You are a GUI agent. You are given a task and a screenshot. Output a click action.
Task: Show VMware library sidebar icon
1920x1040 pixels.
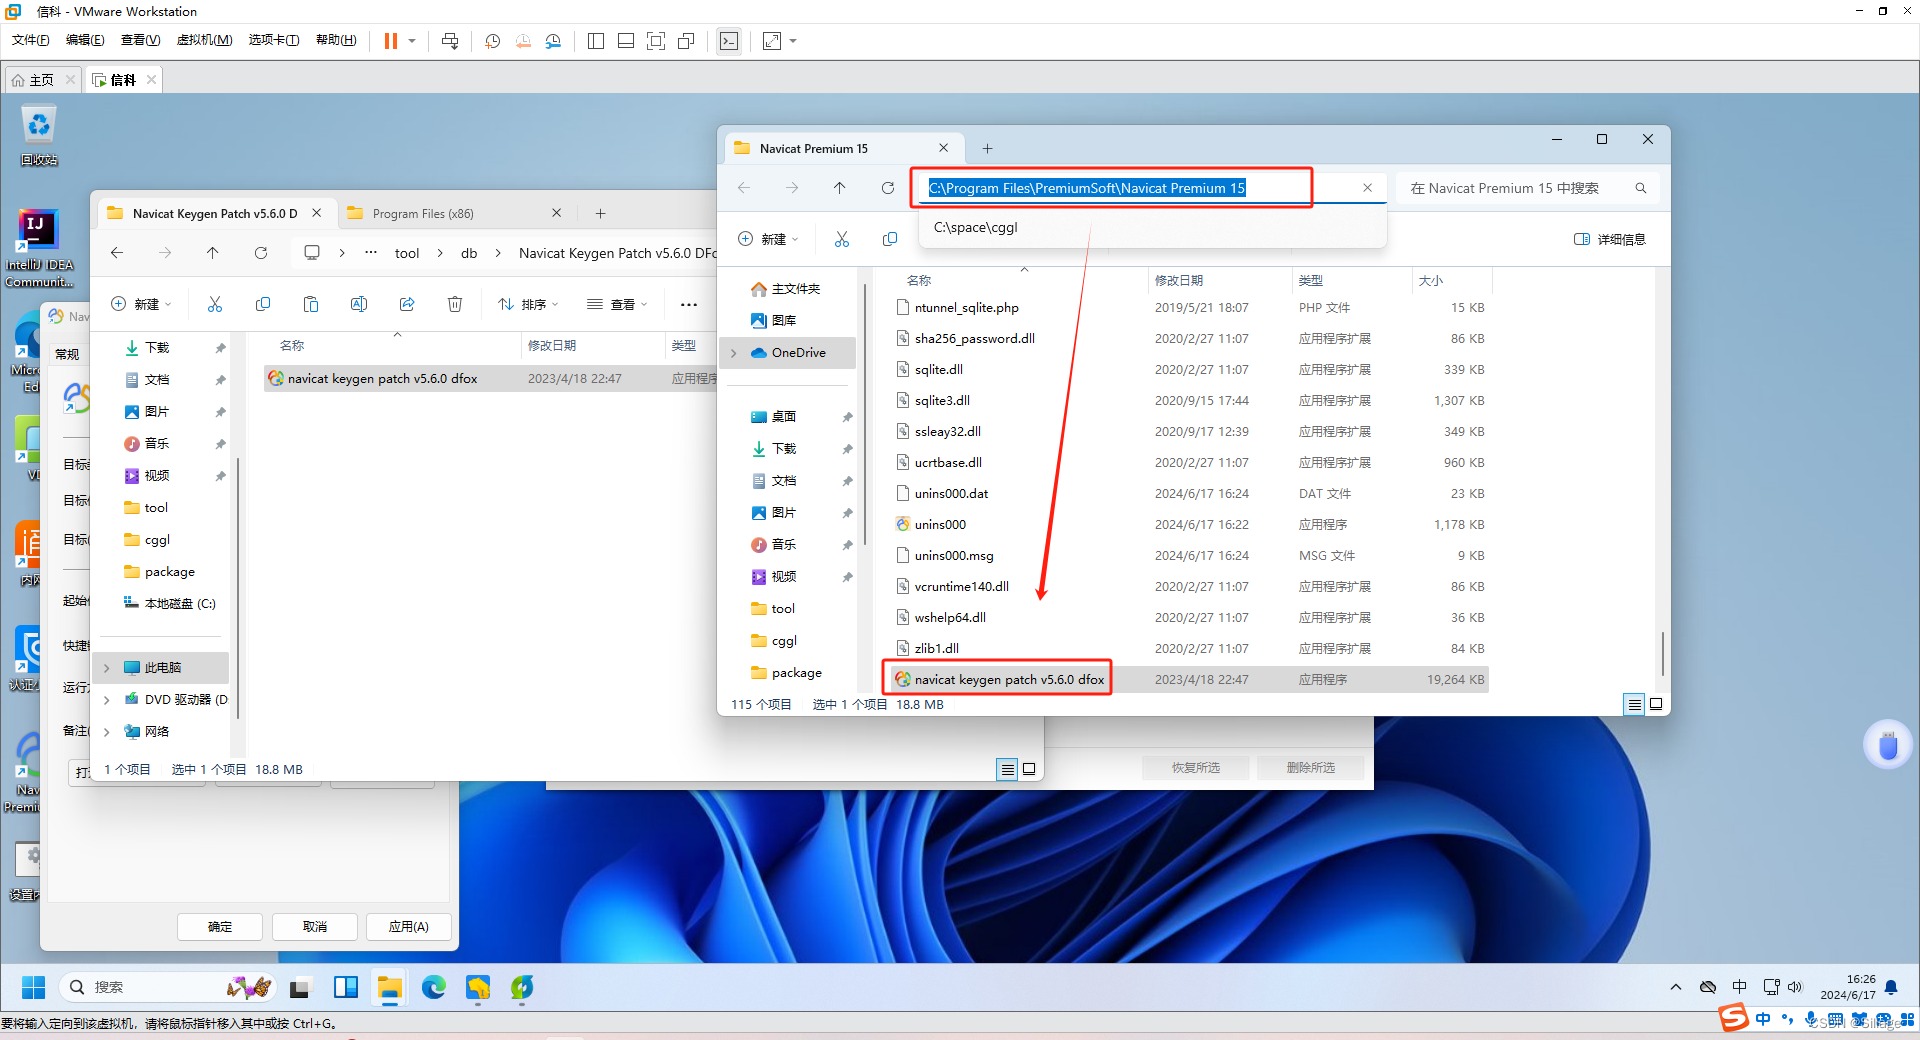pyautogui.click(x=596, y=41)
